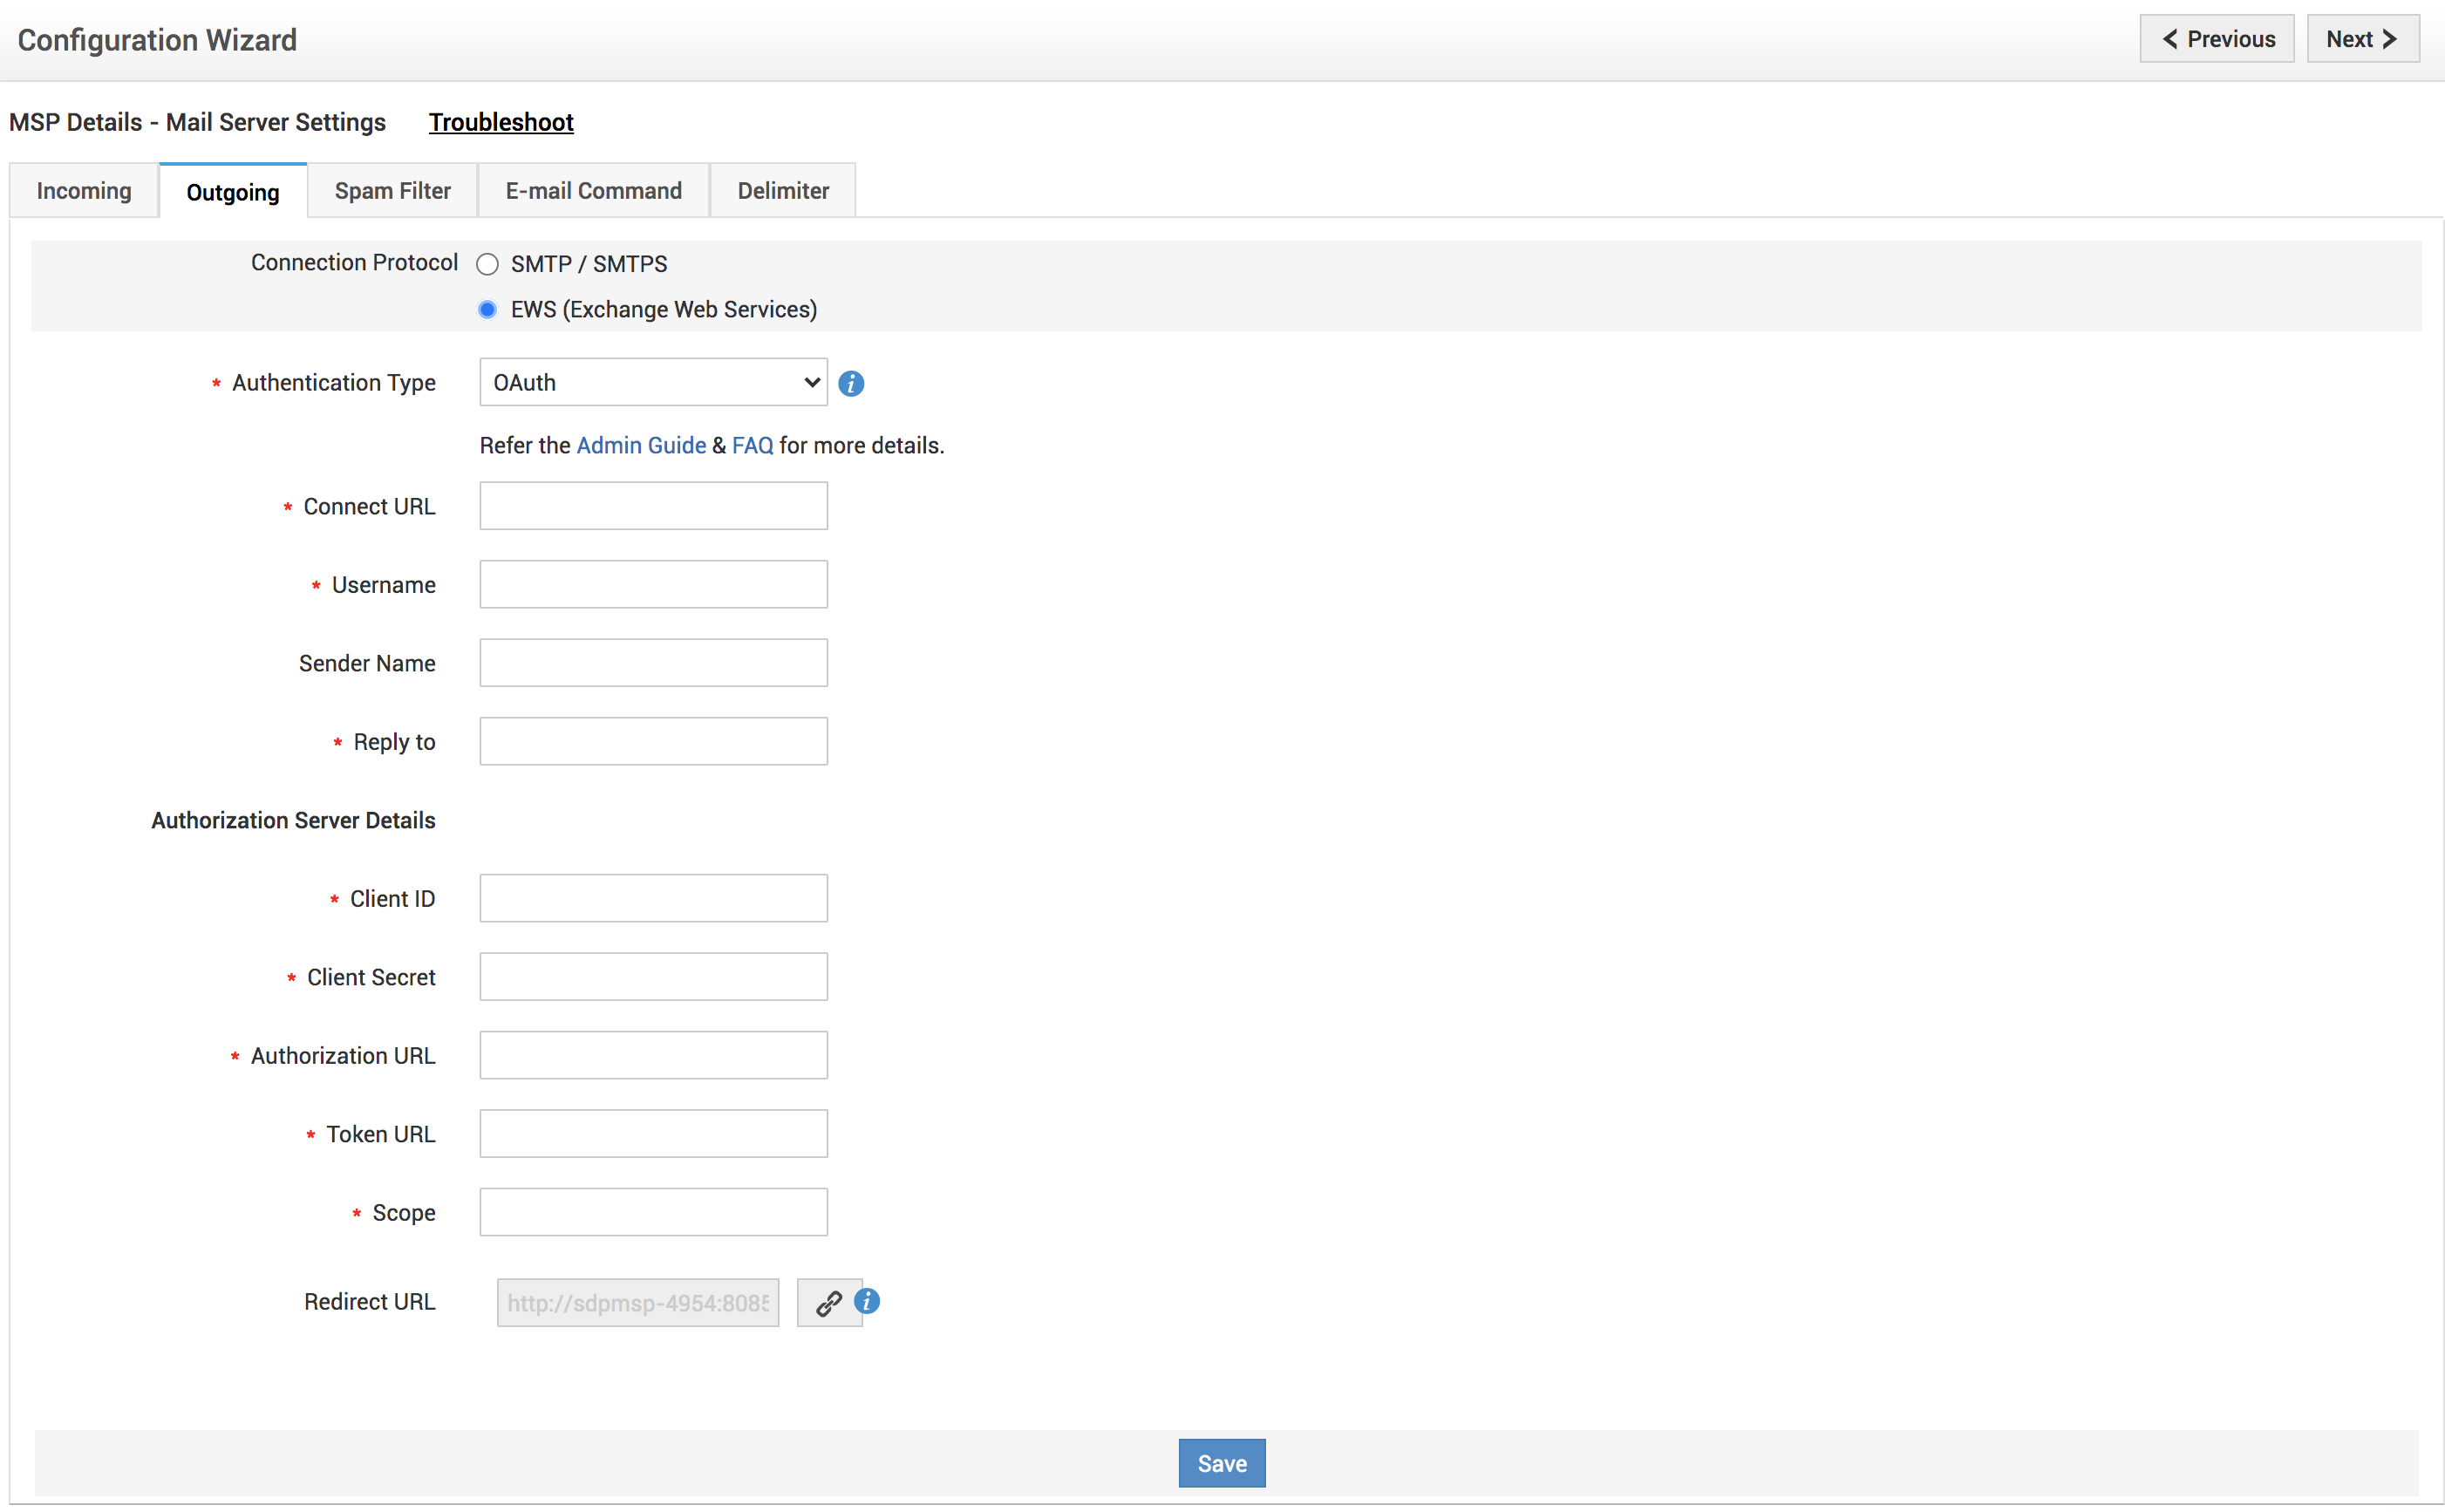
Task: Switch to the Spam Filter tab
Action: tap(390, 190)
